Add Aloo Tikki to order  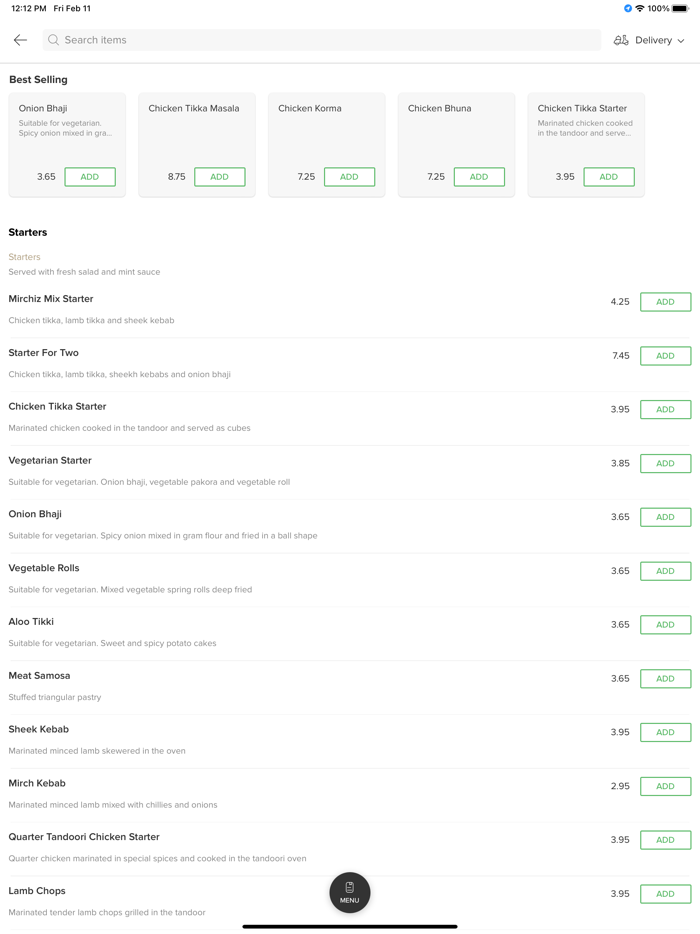665,625
